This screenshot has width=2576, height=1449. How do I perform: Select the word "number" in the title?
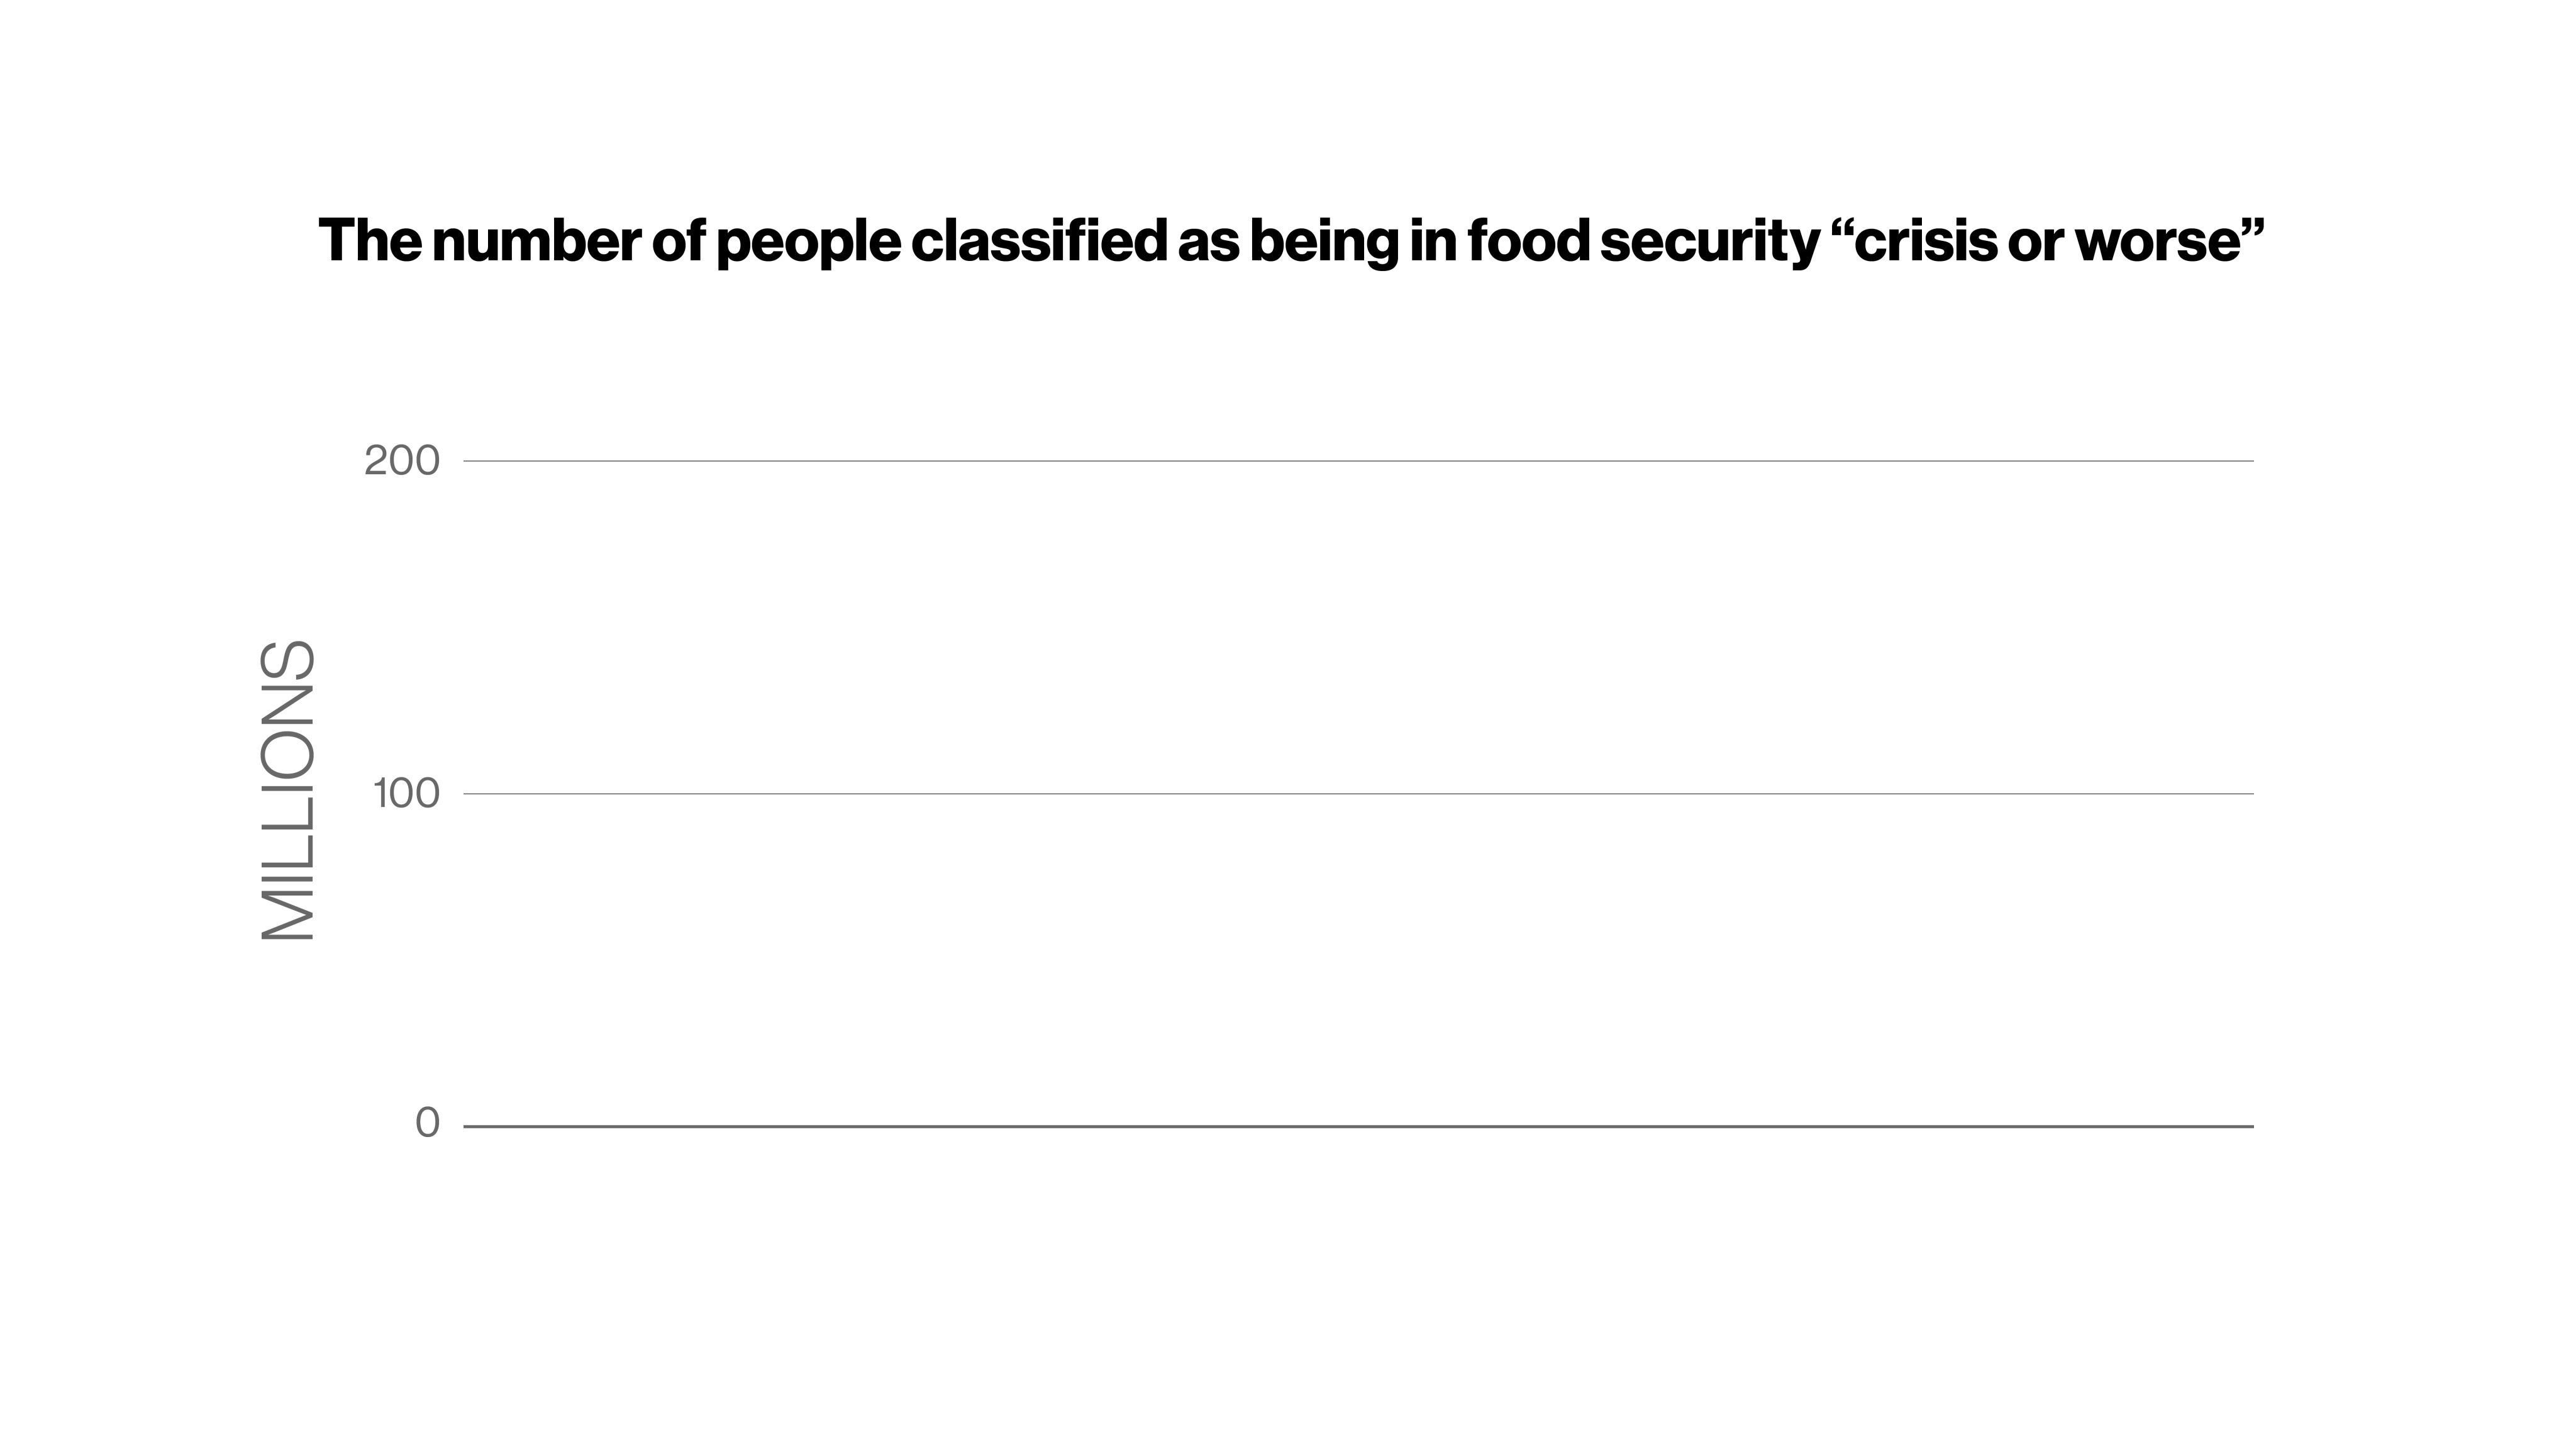535,241
